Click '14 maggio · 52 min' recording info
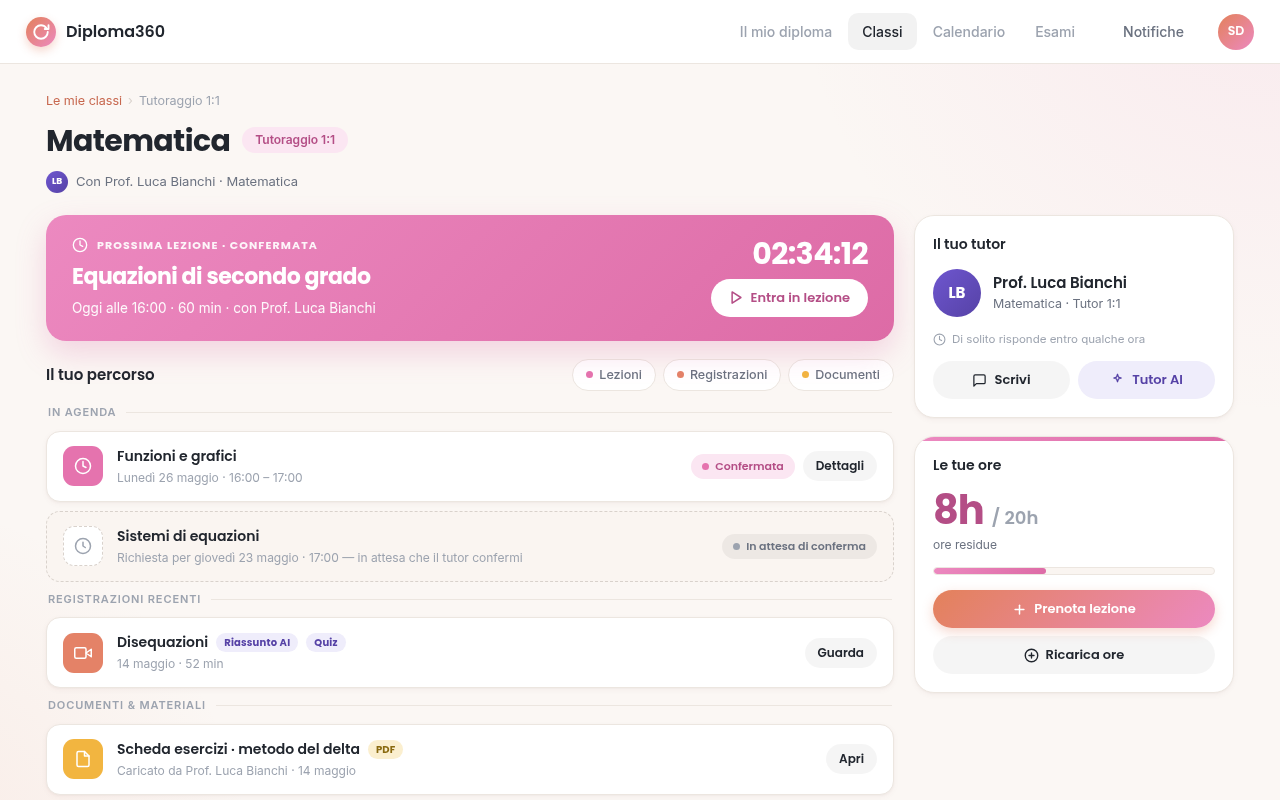Screen dimensions: 1280x800 pyautogui.click(x=170, y=664)
